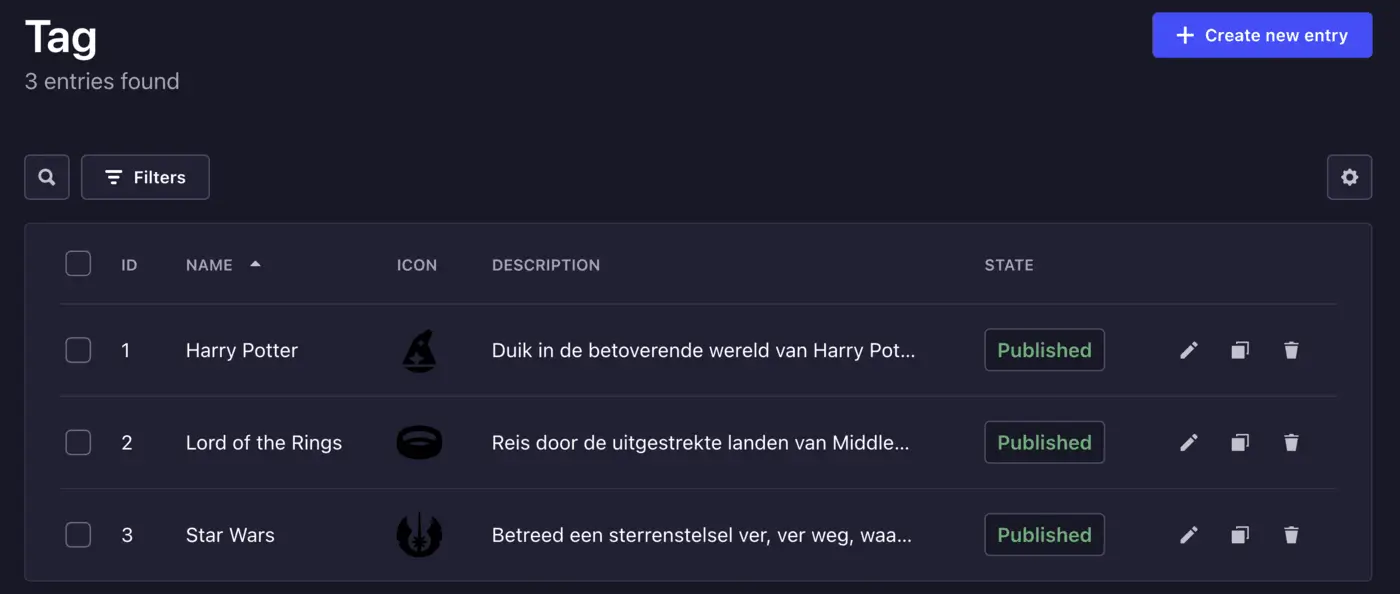Open the search icon button
The height and width of the screenshot is (594, 1400).
coord(47,177)
